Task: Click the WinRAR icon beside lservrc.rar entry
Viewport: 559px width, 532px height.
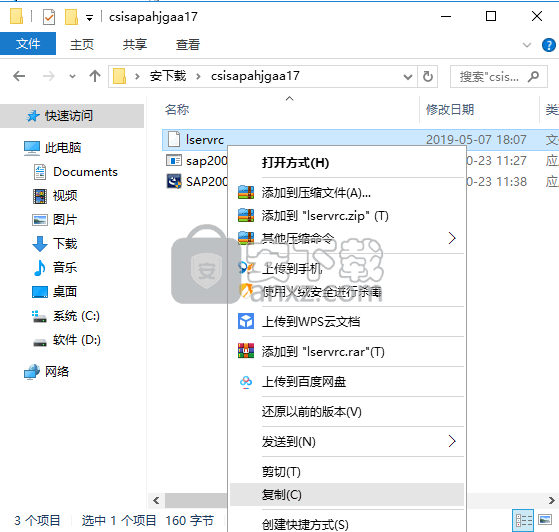Action: click(246, 351)
